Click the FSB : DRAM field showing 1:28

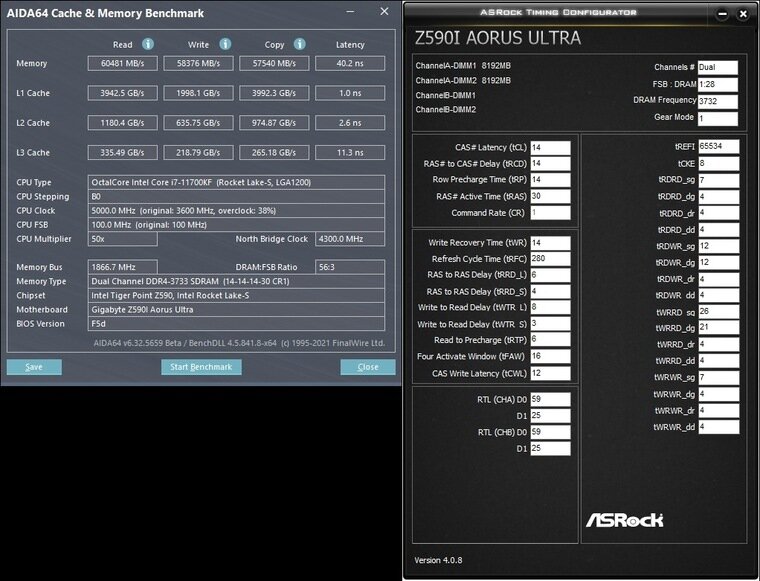click(x=718, y=84)
